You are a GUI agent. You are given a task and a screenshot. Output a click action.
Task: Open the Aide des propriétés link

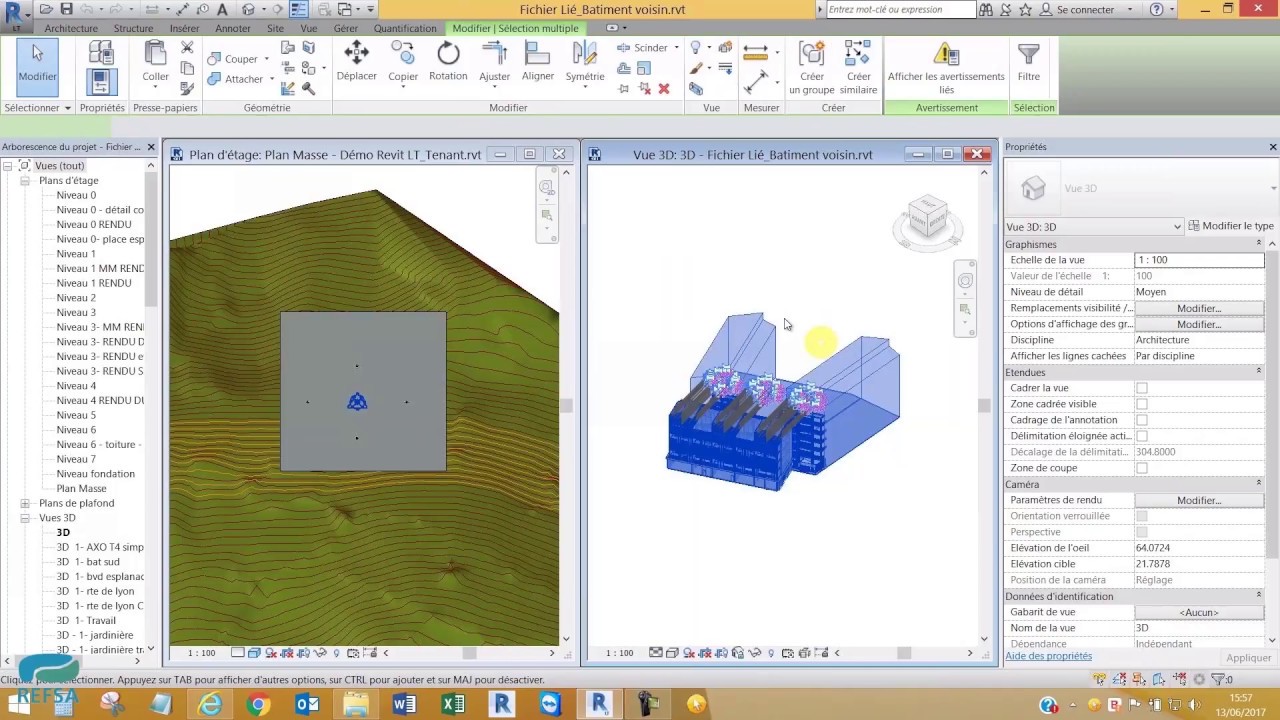coord(1048,656)
